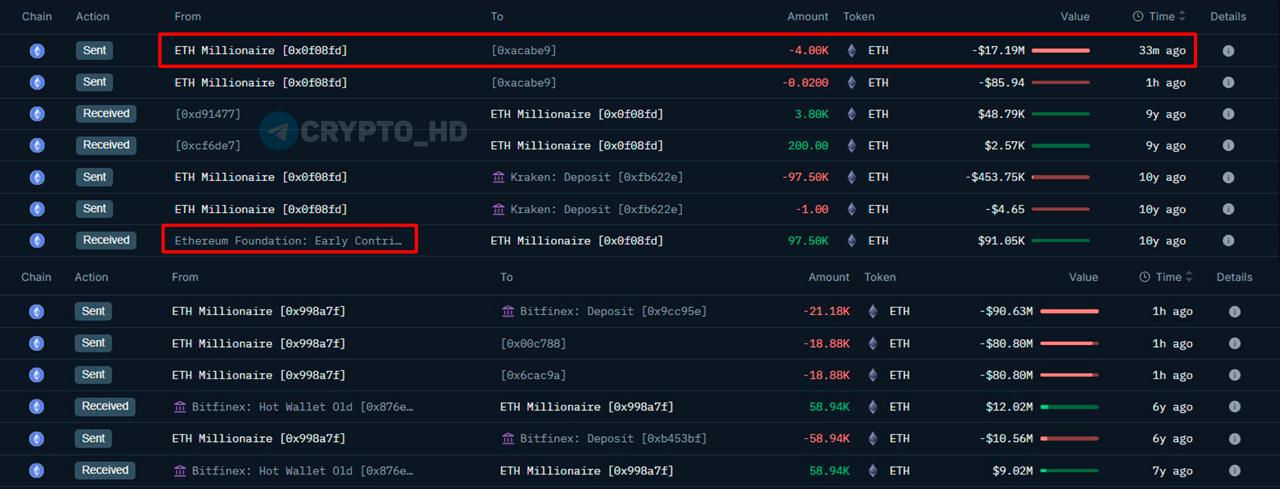This screenshot has width=1280, height=489.
Task: Open details icon for the -$85.94 transaction
Action: (x=1228, y=82)
